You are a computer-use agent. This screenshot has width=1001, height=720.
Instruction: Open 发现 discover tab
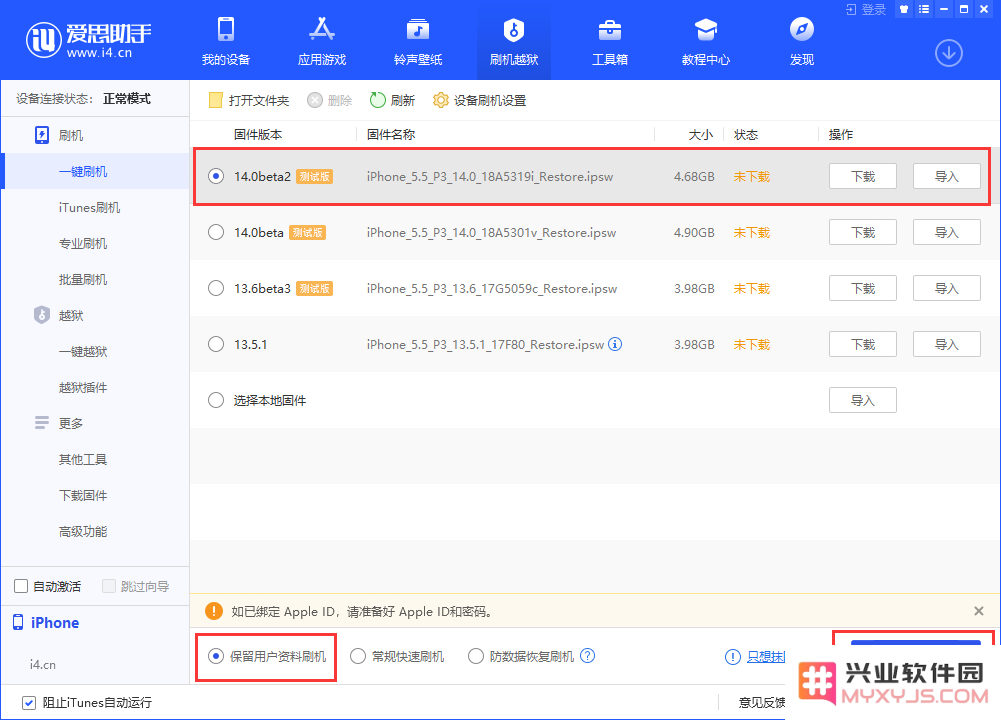click(802, 42)
